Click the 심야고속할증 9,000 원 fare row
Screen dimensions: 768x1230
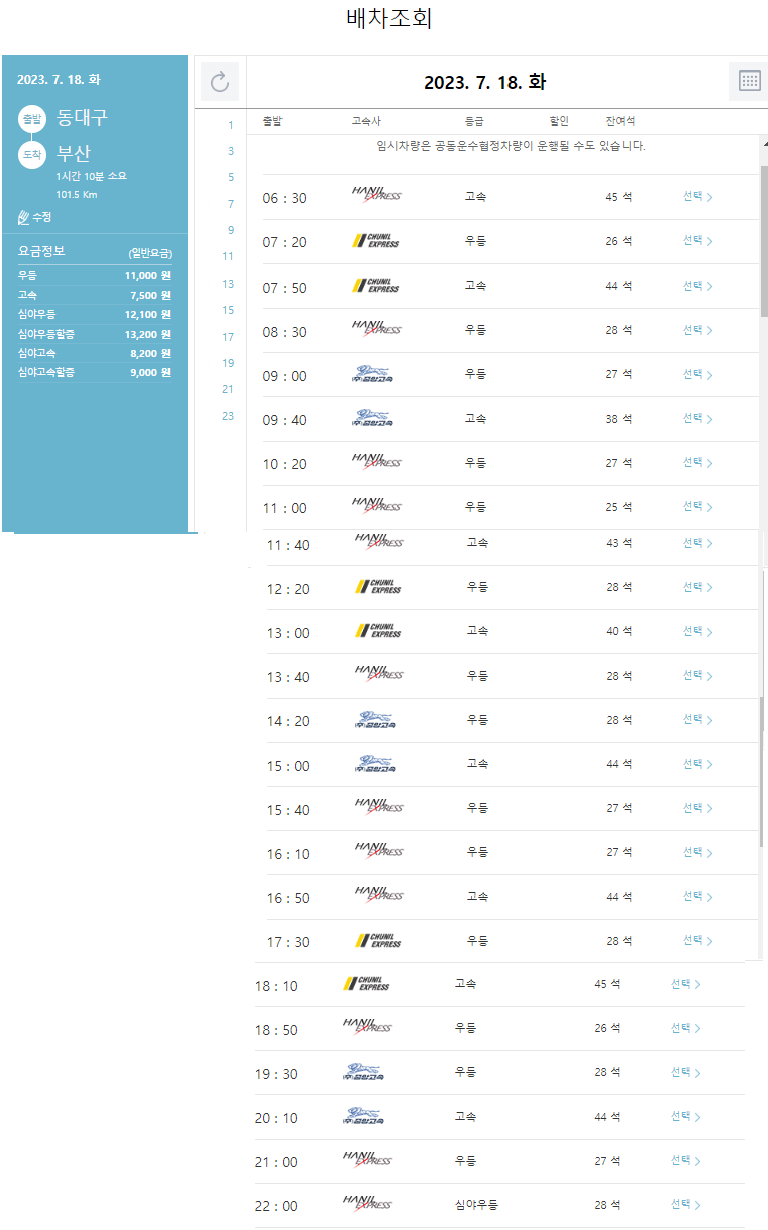[94, 372]
